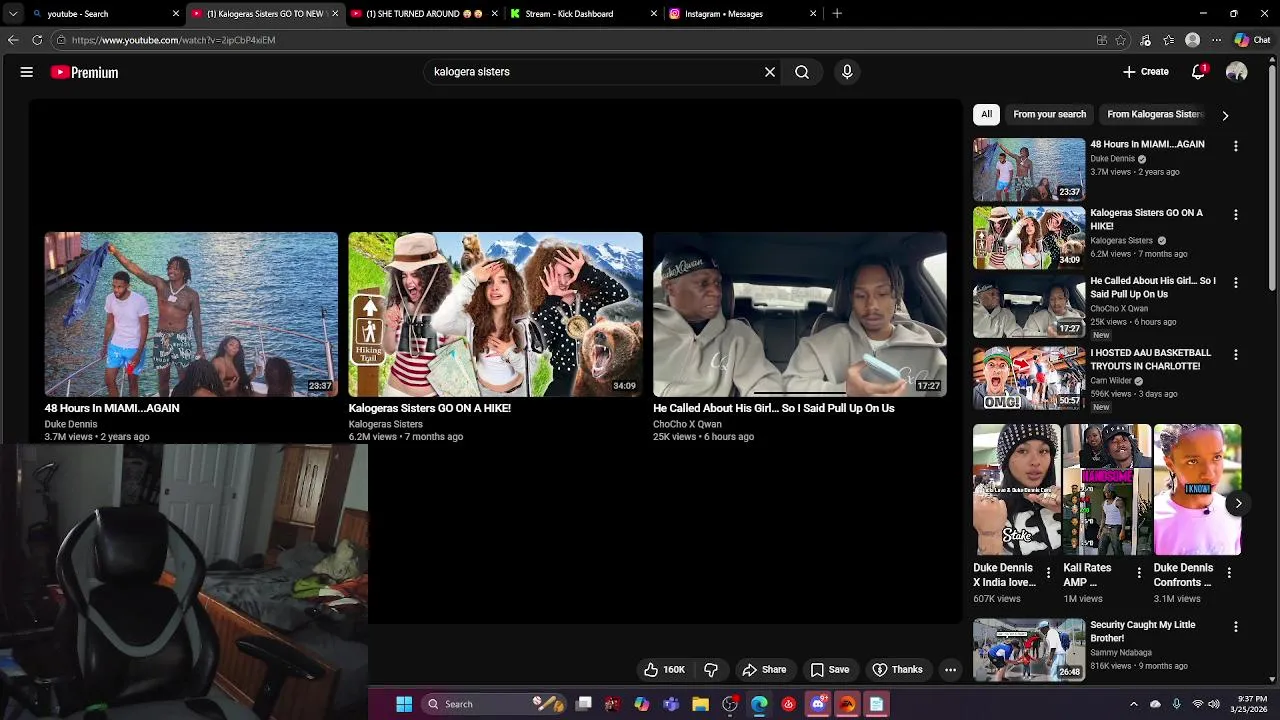Open a new browser tab with plus

click(x=837, y=14)
